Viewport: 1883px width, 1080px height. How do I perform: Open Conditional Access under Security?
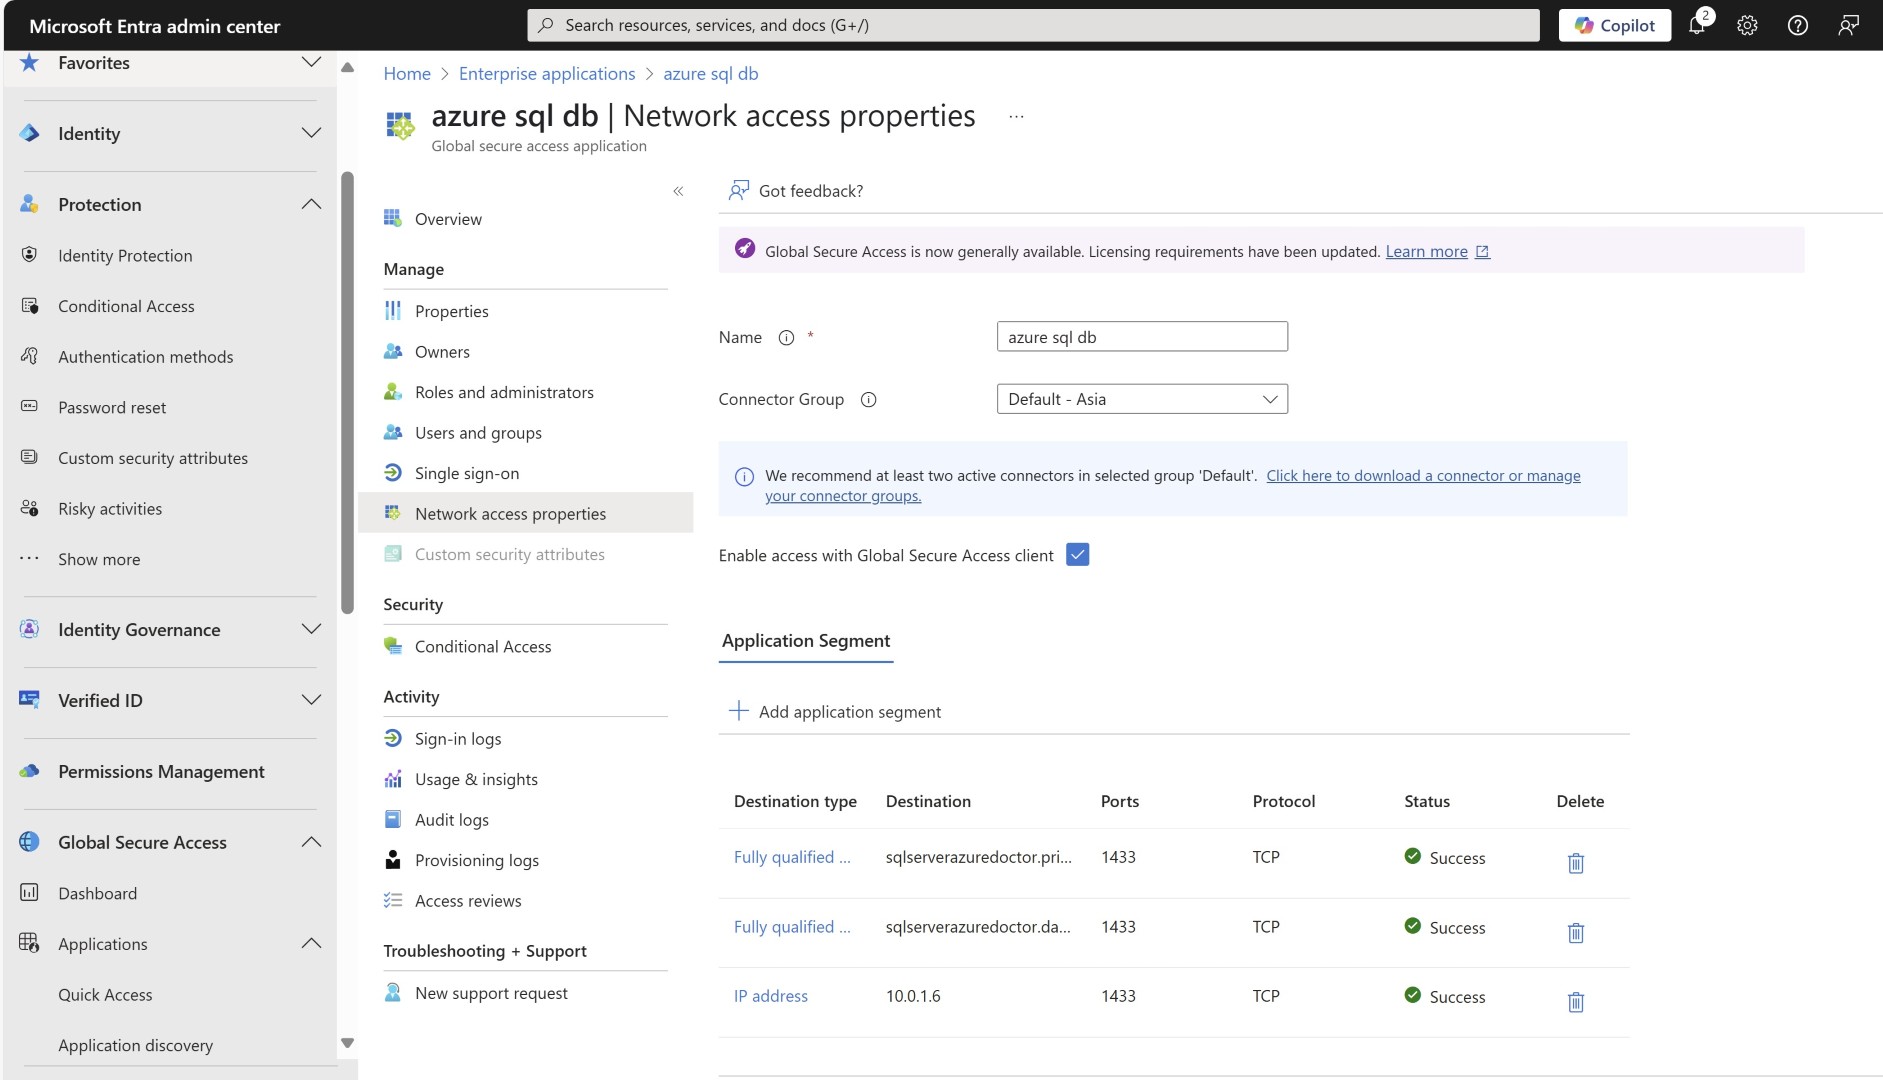(483, 647)
